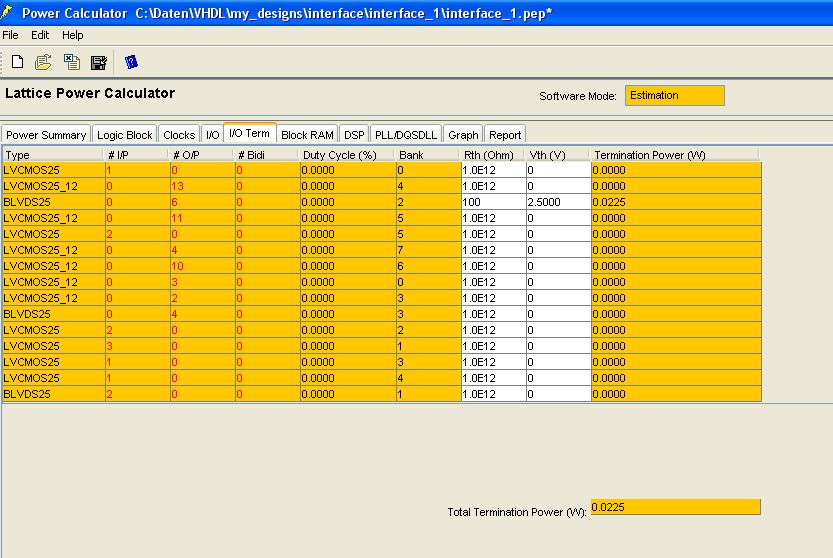Click the Total Termination Power (W) label

point(516,512)
